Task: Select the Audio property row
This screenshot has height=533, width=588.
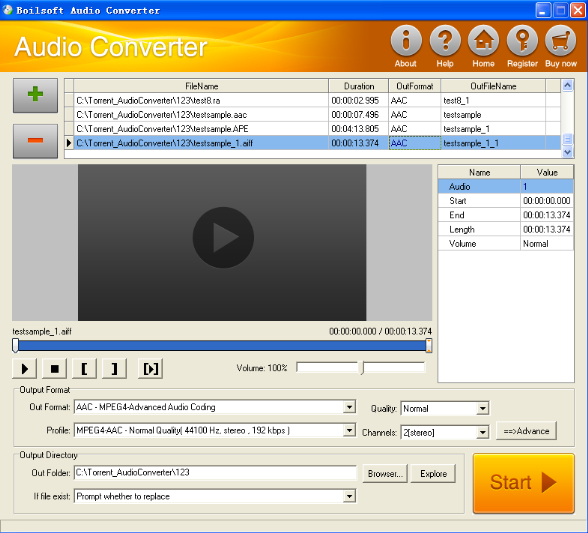Action: point(506,186)
